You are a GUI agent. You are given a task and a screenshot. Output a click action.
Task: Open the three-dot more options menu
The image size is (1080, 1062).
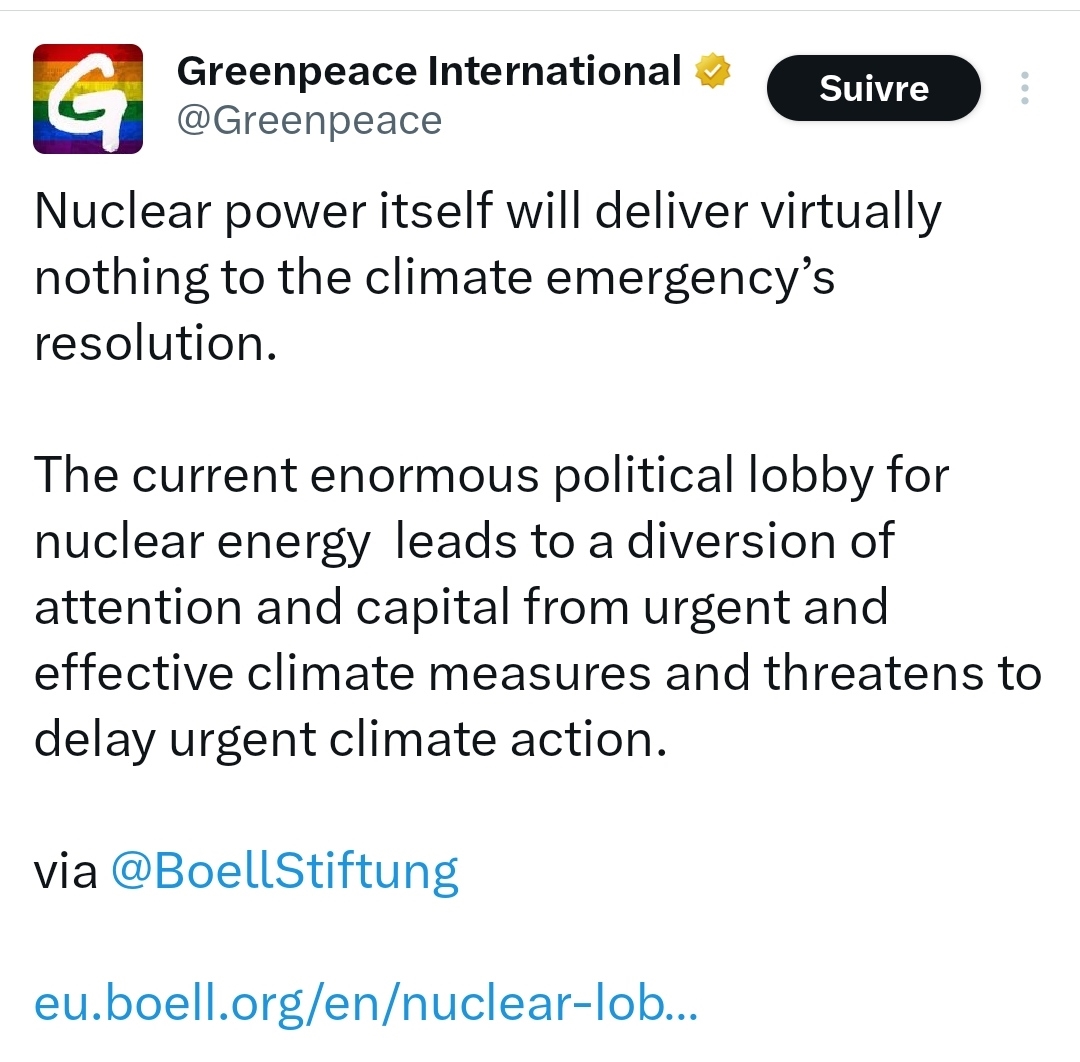coord(1023,89)
